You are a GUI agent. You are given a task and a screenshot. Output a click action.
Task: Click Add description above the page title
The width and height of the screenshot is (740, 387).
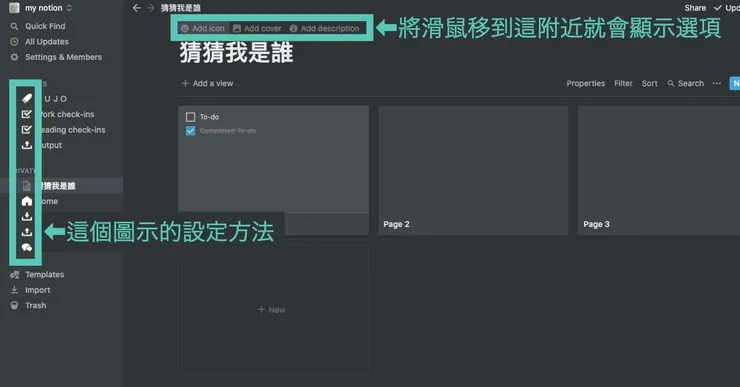(x=325, y=28)
